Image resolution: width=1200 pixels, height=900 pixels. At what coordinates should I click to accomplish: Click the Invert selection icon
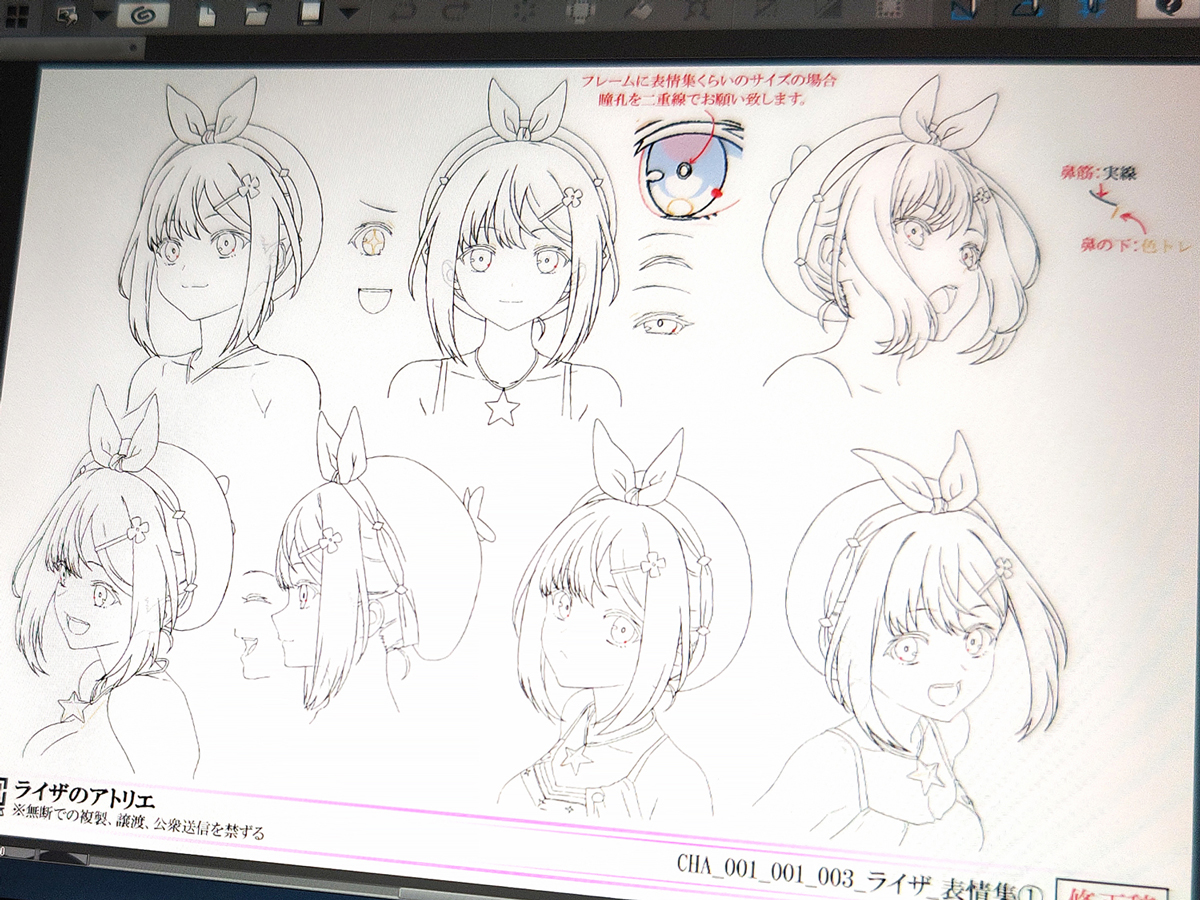[x=828, y=8]
